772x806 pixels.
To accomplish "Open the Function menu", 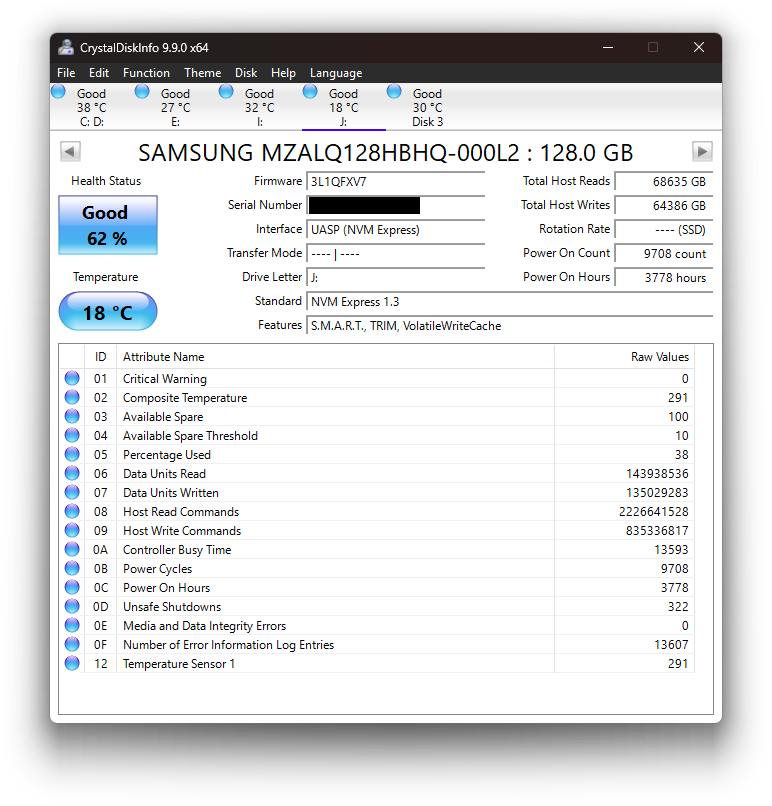I will tap(146, 73).
